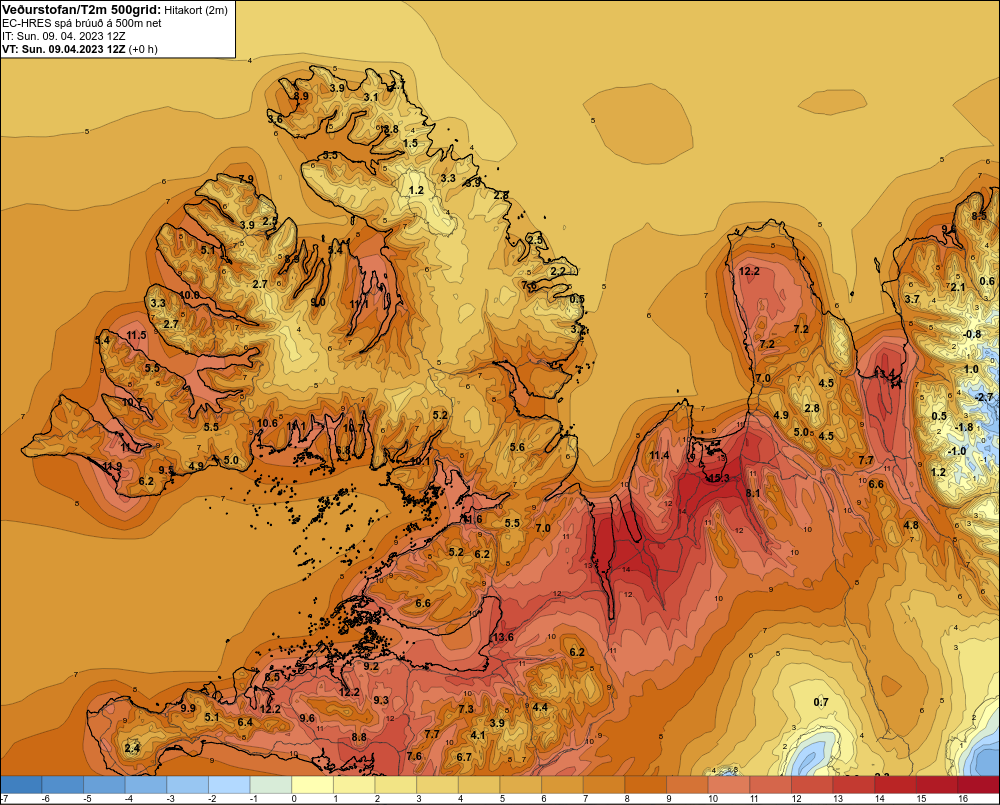The height and width of the screenshot is (805, 1000).
Task: Select the legend color cell between 8 and 9
Action: pyautogui.click(x=645, y=784)
